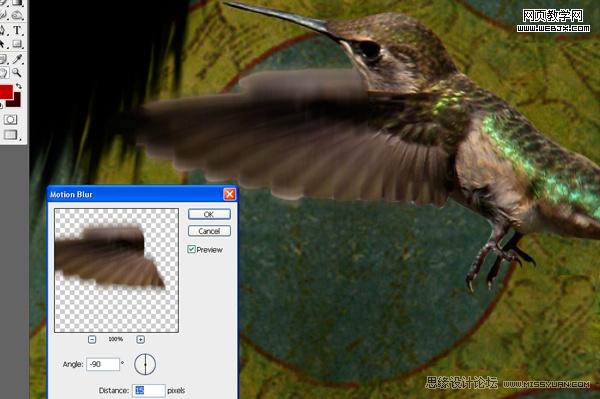Select the Rectangle shape tool
Screen dimensions: 600x399
coord(17,44)
